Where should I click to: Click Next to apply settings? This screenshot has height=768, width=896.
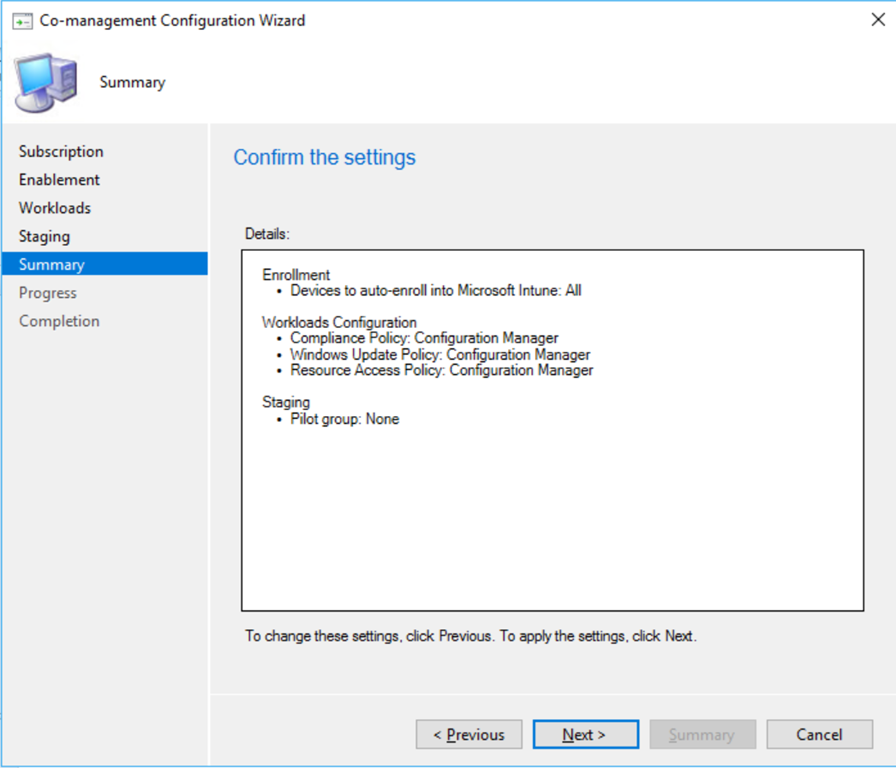[586, 734]
